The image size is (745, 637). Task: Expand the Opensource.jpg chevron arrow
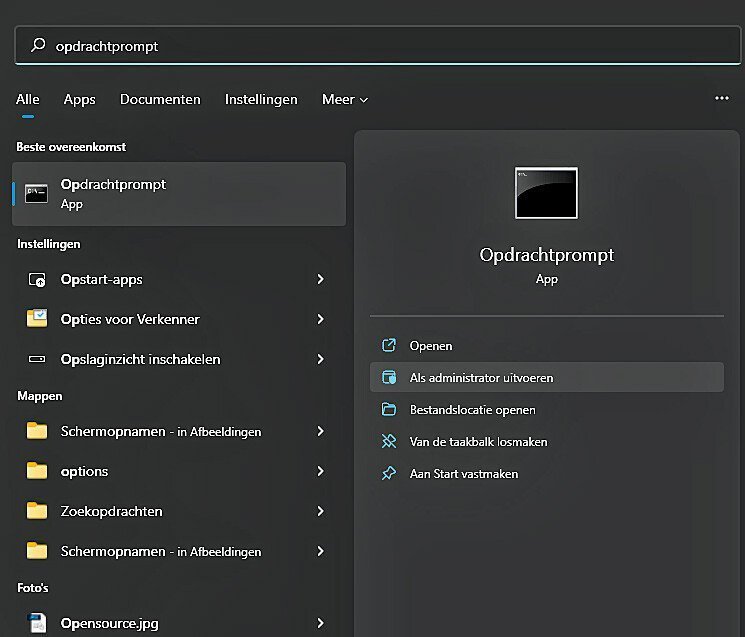[x=320, y=623]
